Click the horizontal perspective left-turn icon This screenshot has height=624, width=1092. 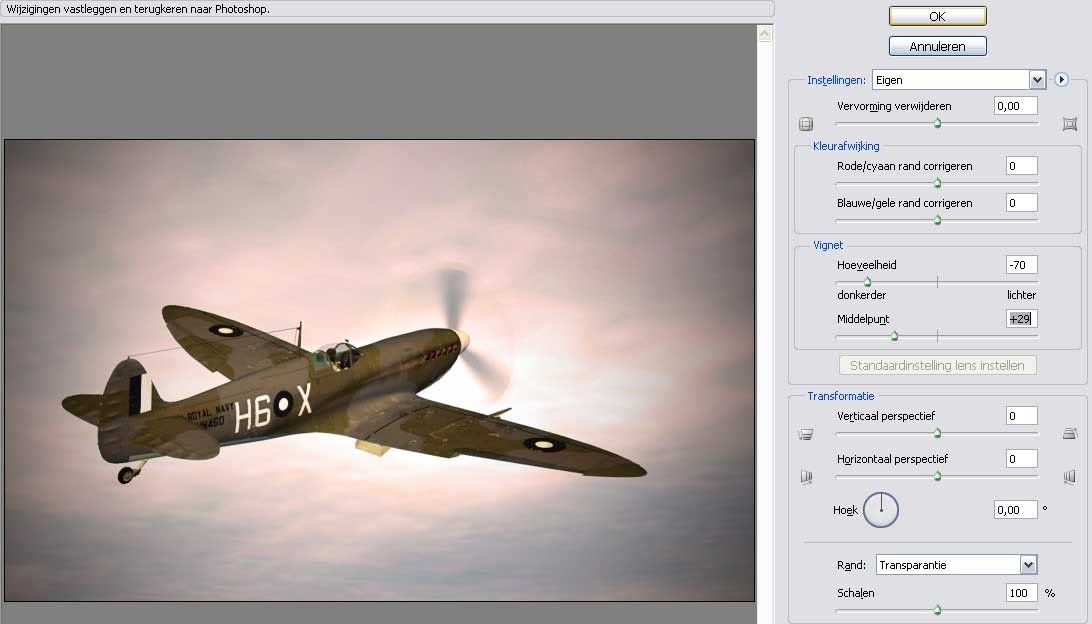(x=806, y=477)
